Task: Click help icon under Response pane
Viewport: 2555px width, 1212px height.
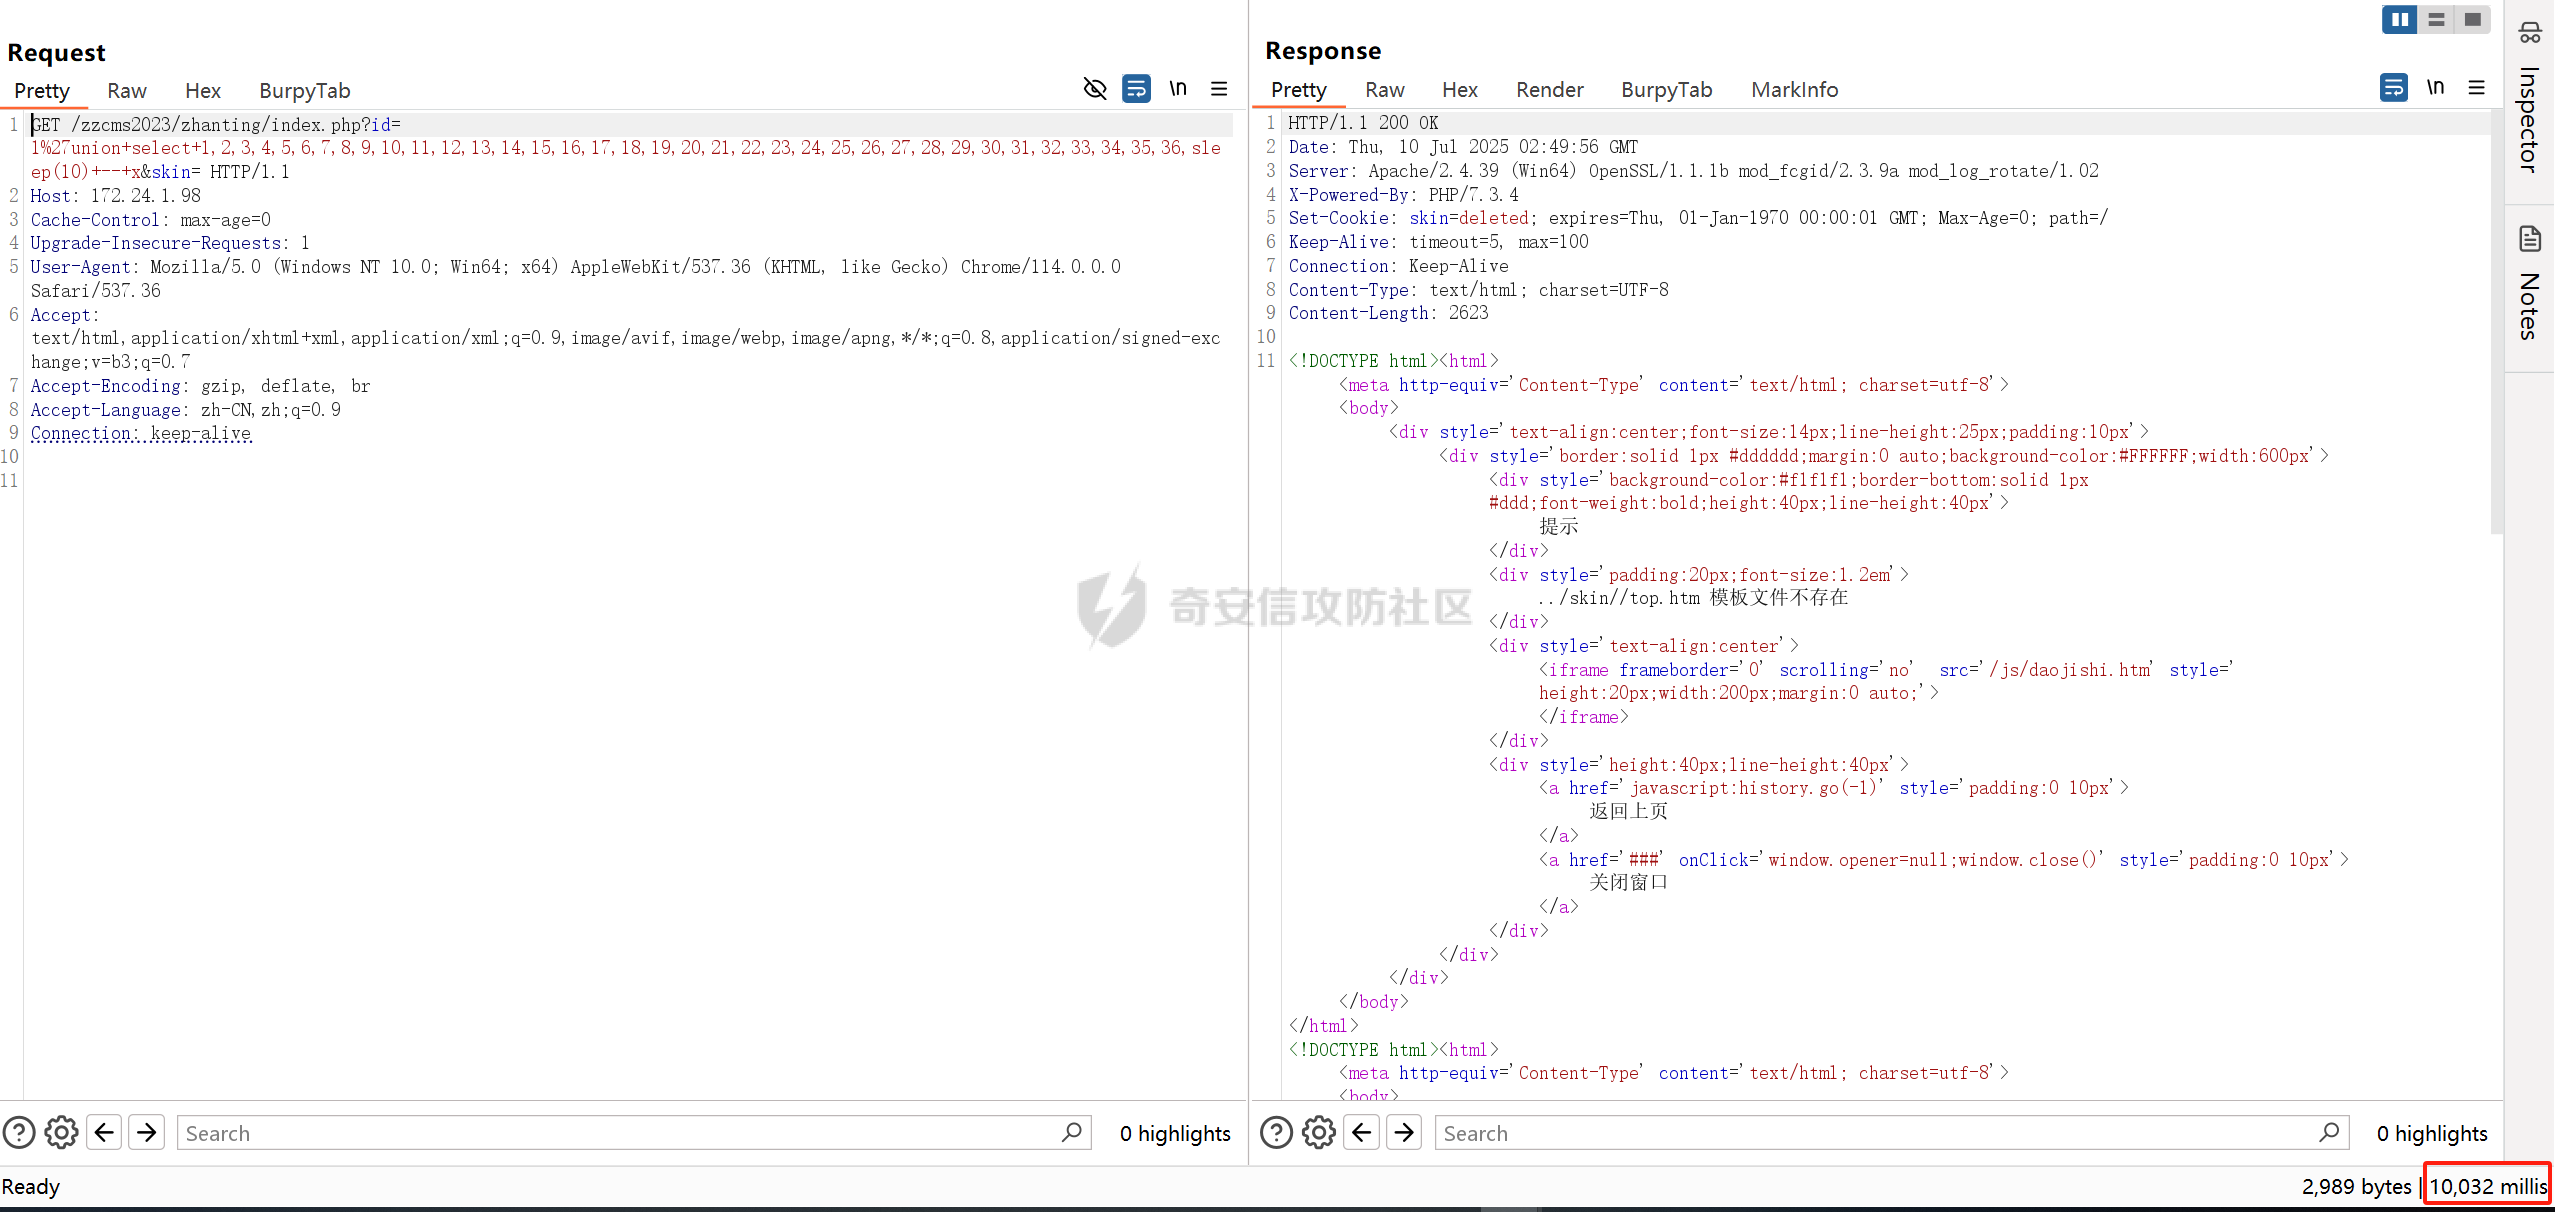Action: click(x=1276, y=1133)
